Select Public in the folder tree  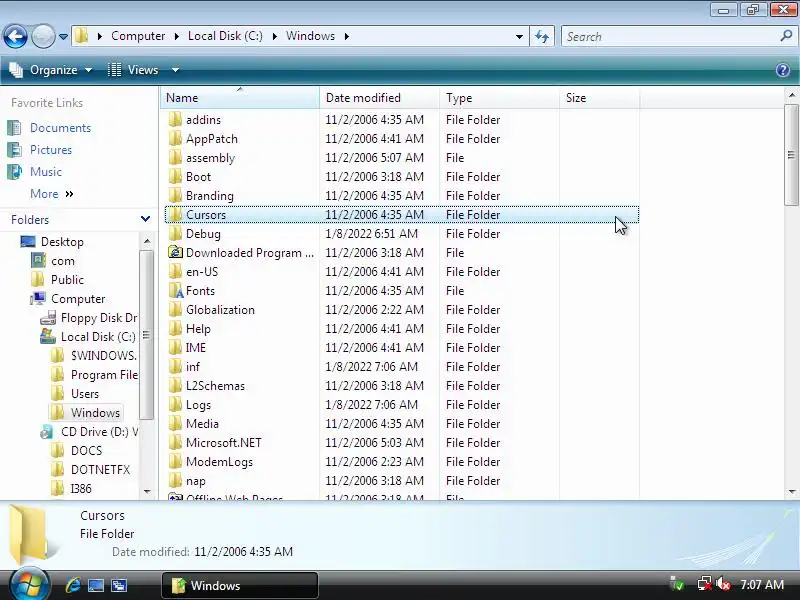coord(67,280)
